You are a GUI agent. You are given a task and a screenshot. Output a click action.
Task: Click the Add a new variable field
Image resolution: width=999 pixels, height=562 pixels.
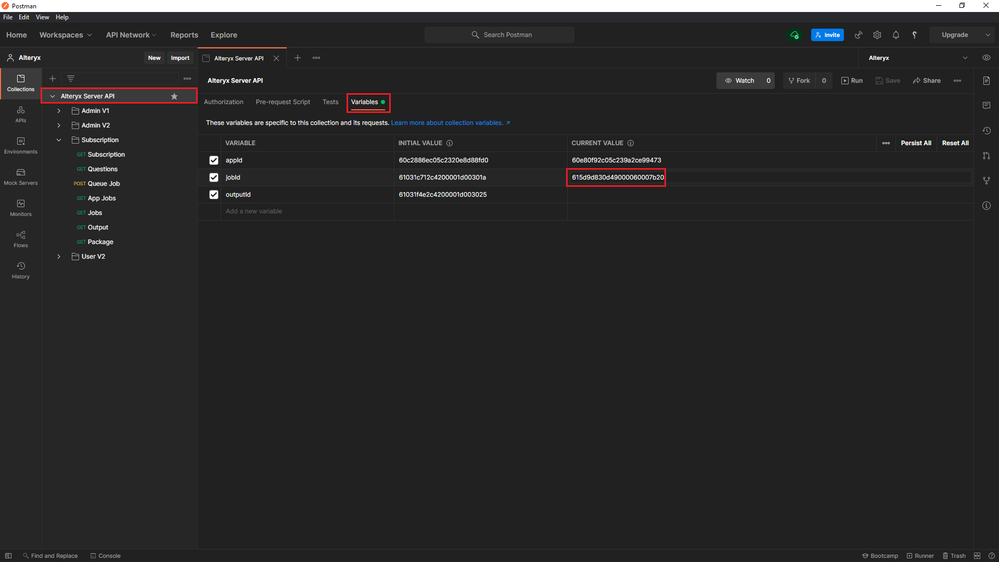(307, 212)
